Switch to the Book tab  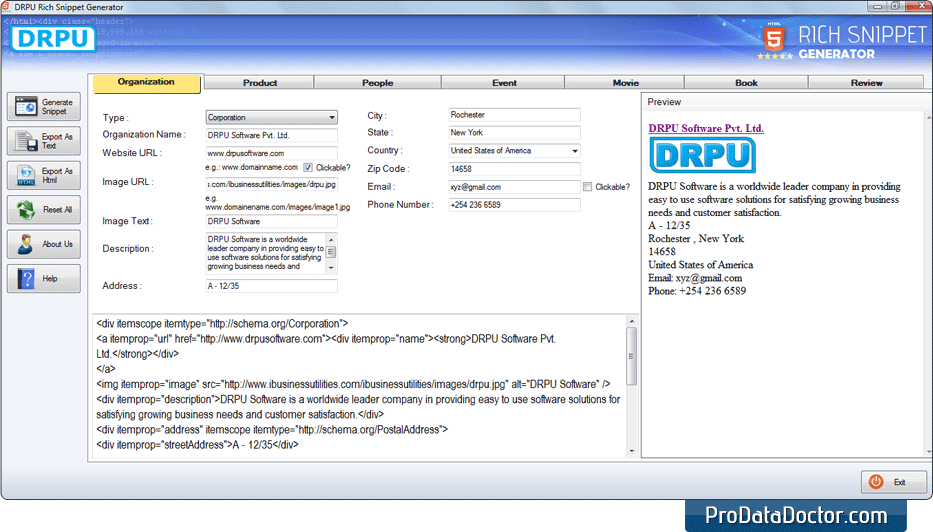(746, 83)
